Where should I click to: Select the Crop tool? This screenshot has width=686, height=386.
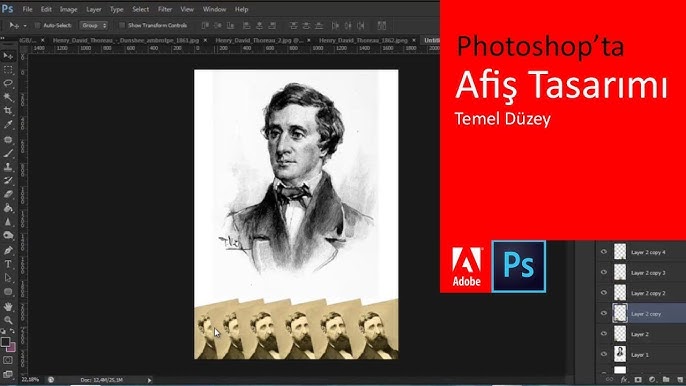point(8,111)
